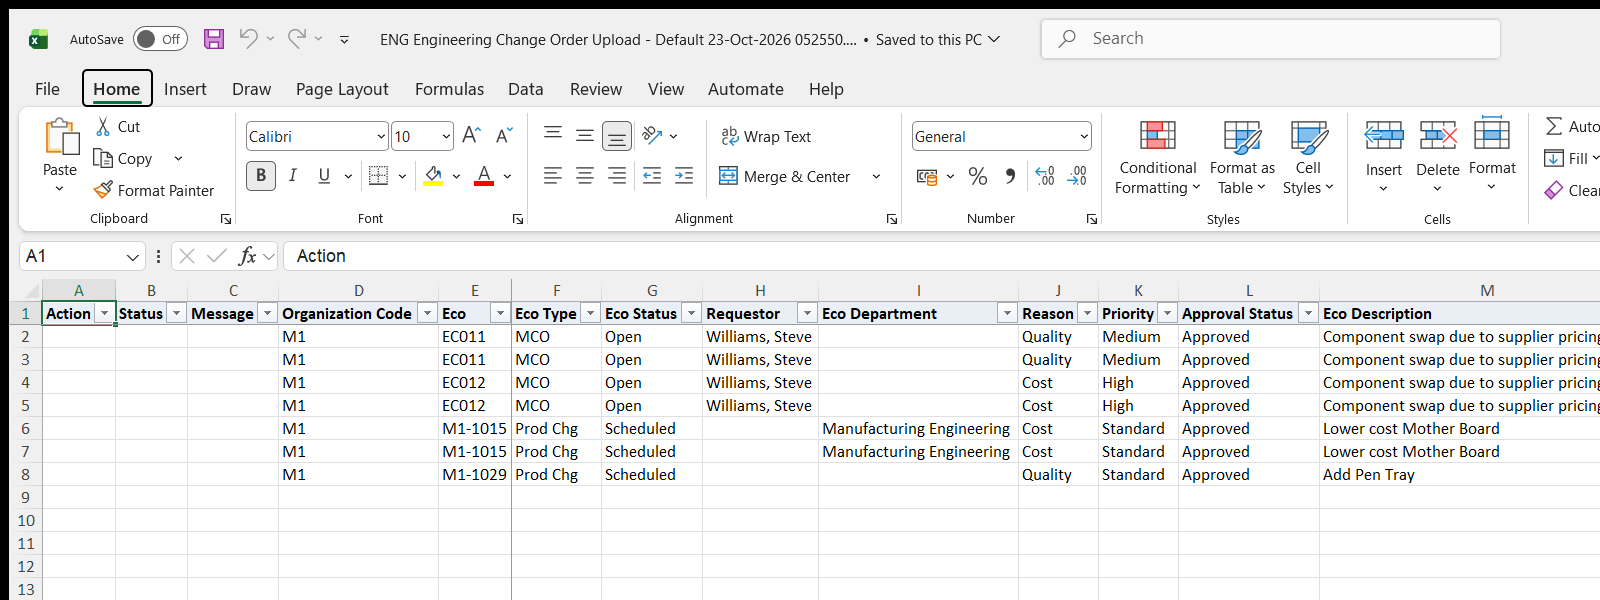Open the Action column filter dropdown

(x=104, y=314)
